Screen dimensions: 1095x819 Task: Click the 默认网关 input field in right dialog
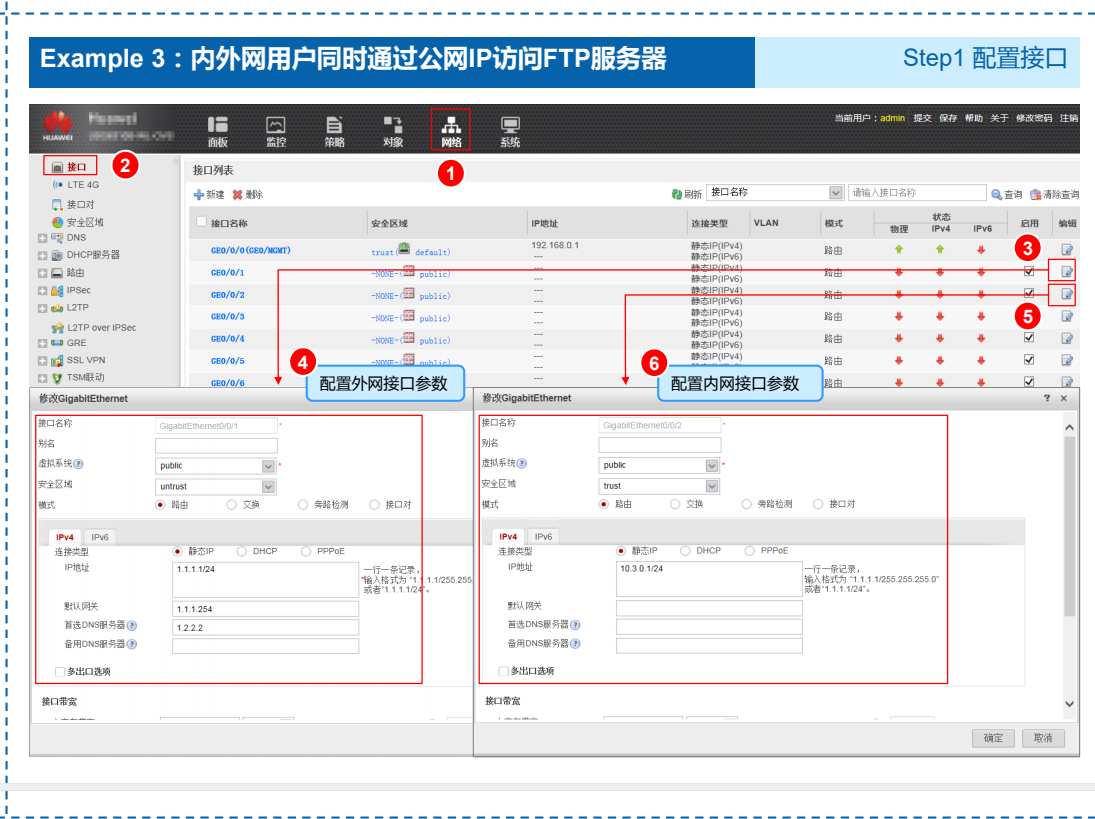[x=709, y=608]
